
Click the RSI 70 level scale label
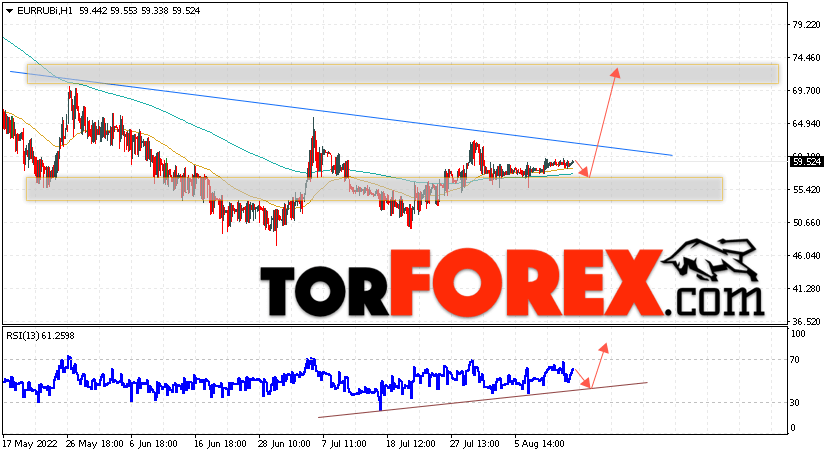795,360
